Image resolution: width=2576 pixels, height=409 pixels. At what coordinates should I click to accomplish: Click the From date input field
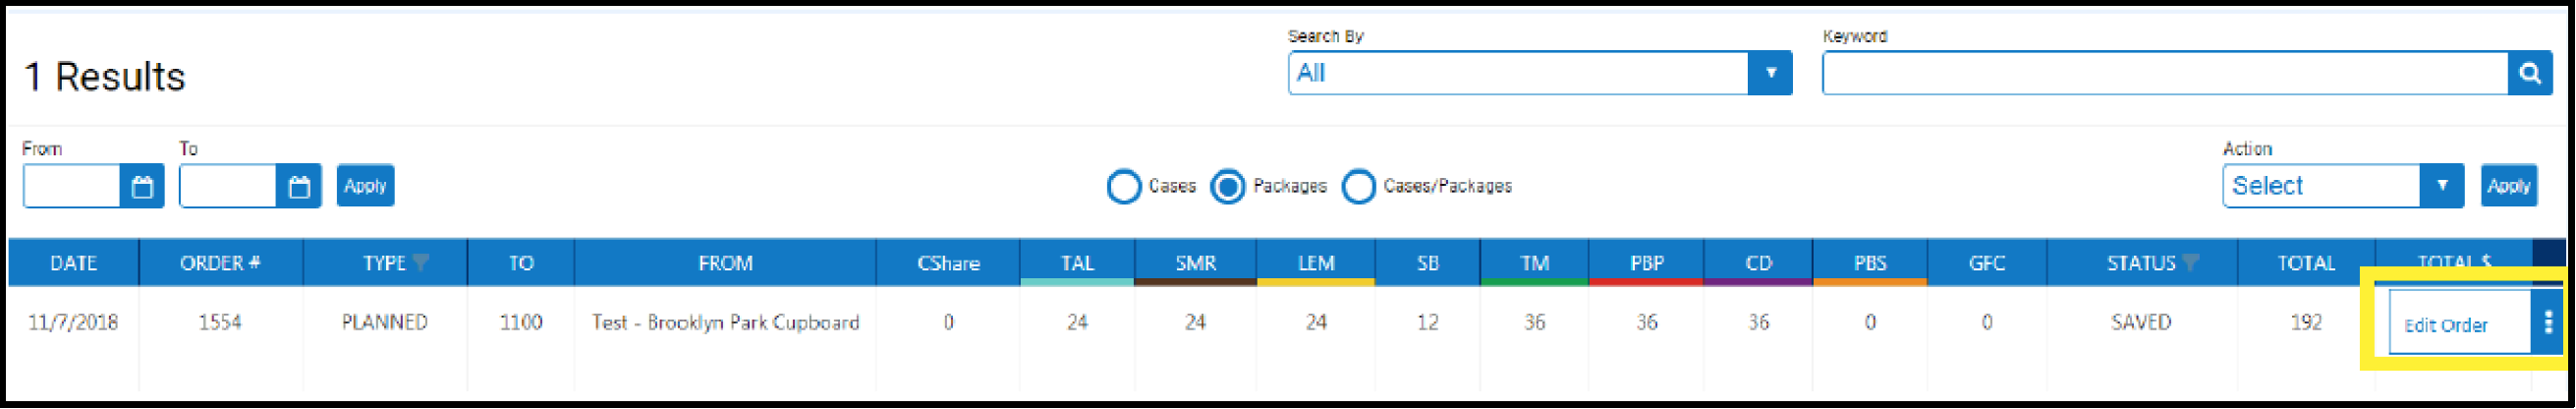(72, 187)
